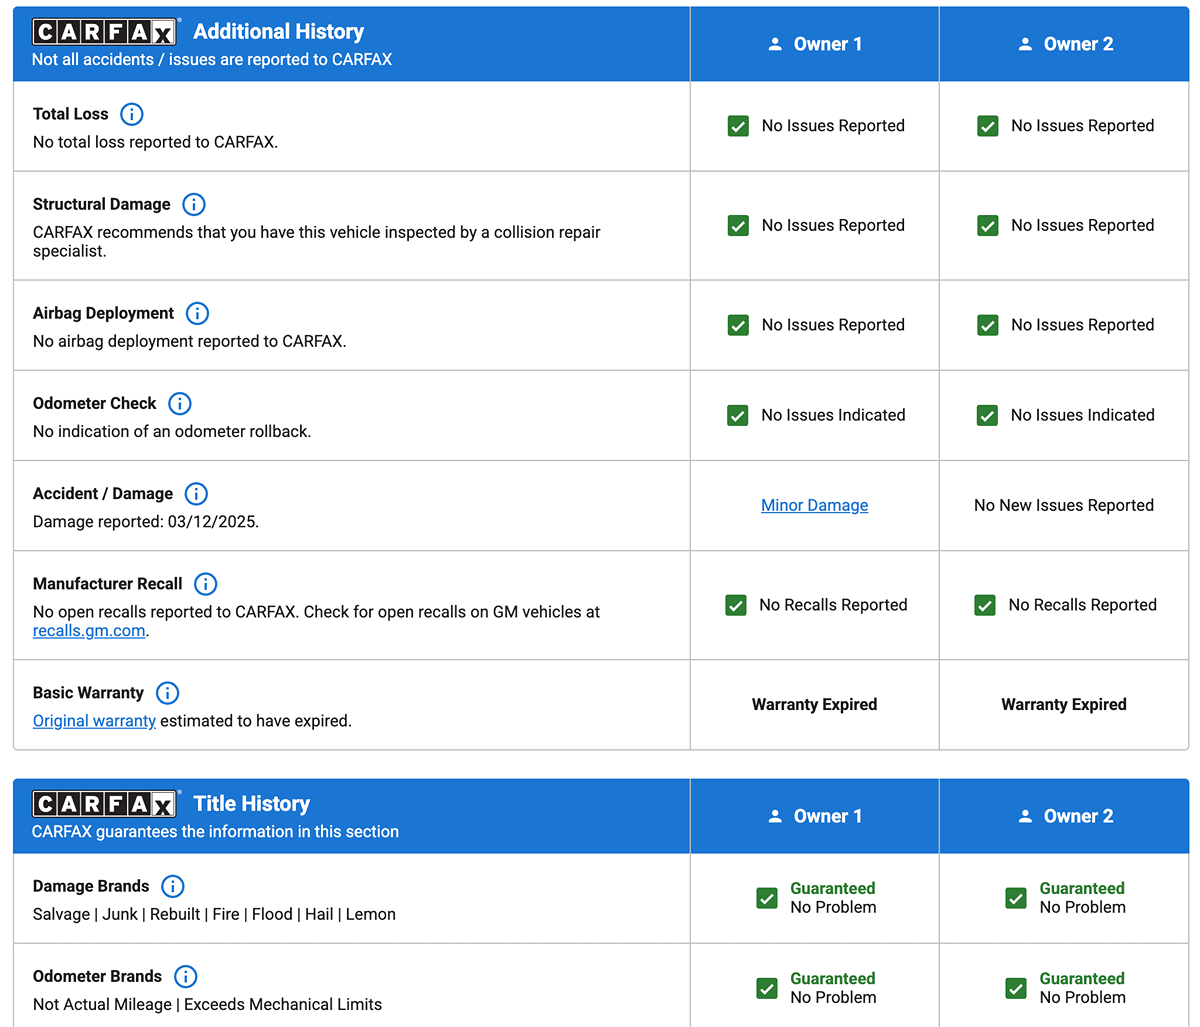The image size is (1200, 1027).
Task: Click CARFAX logo in Additional History header
Action: (105, 32)
